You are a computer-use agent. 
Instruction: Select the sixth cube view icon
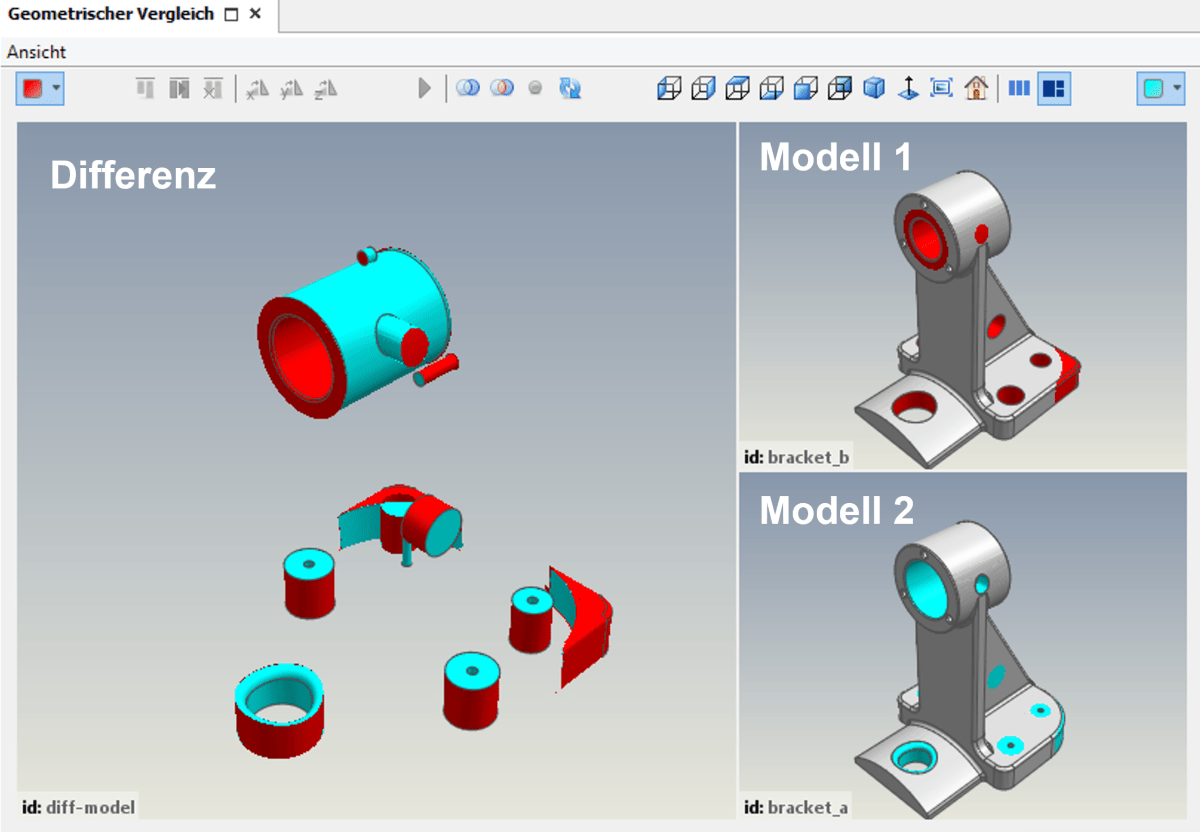point(840,89)
